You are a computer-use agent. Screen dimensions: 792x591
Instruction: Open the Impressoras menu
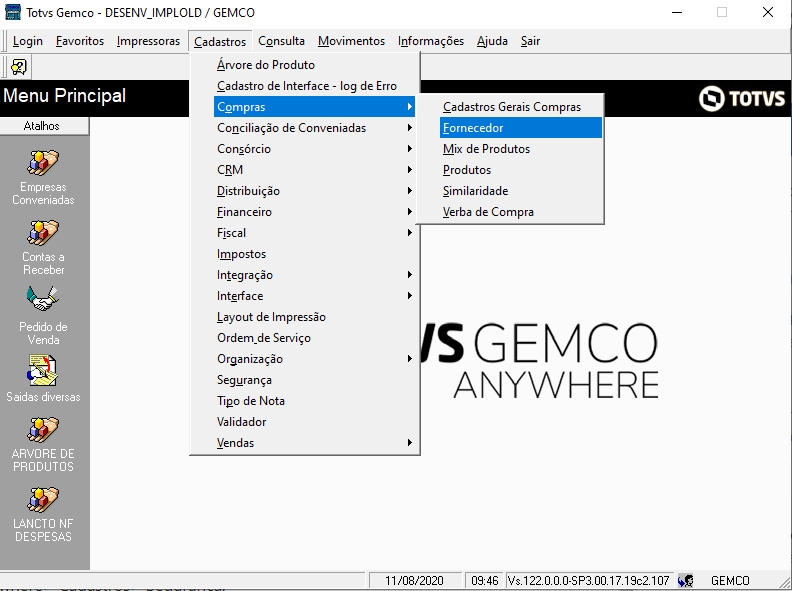(x=148, y=41)
